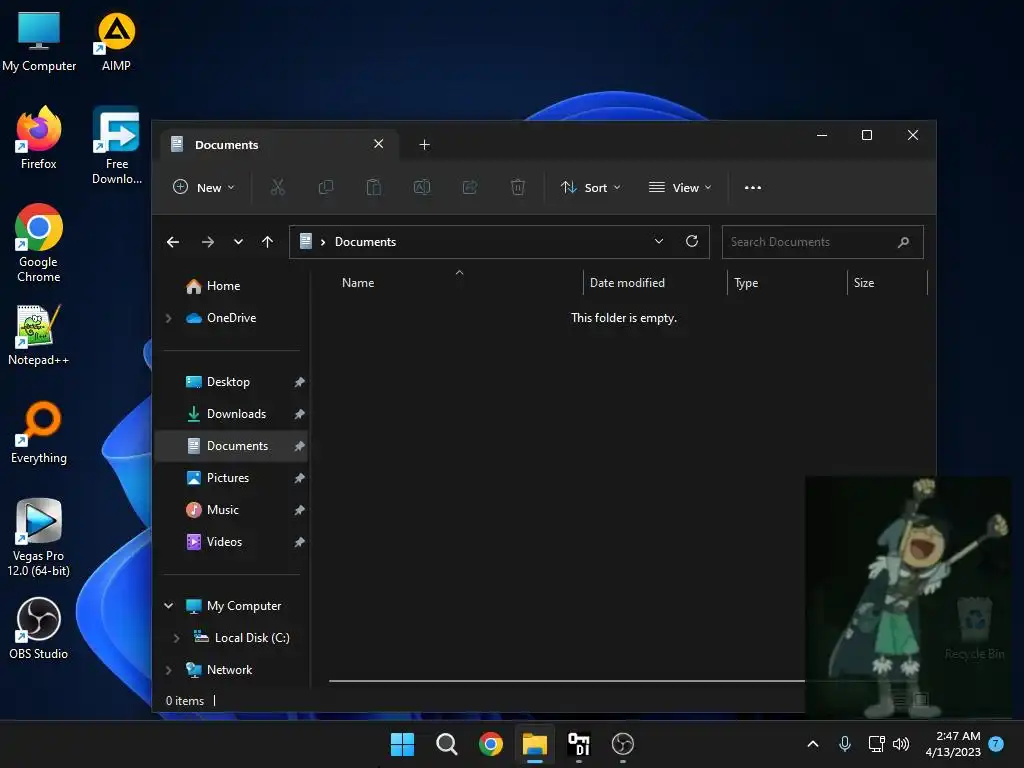The image size is (1024, 768).
Task: Click the Windows Start button
Action: tap(402, 744)
